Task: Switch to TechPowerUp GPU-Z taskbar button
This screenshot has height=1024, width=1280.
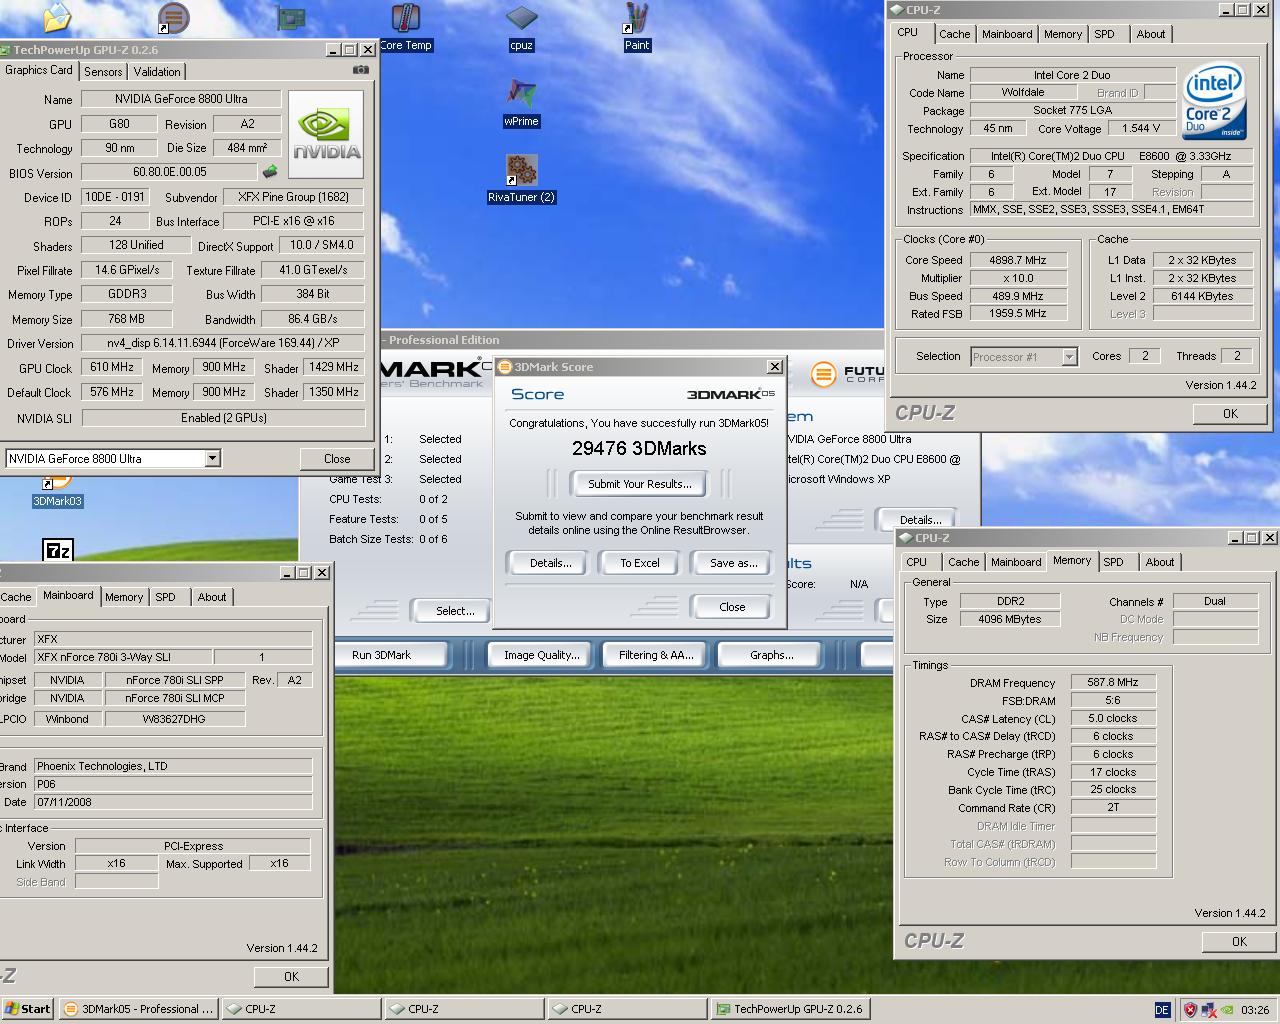Action: 789,1009
